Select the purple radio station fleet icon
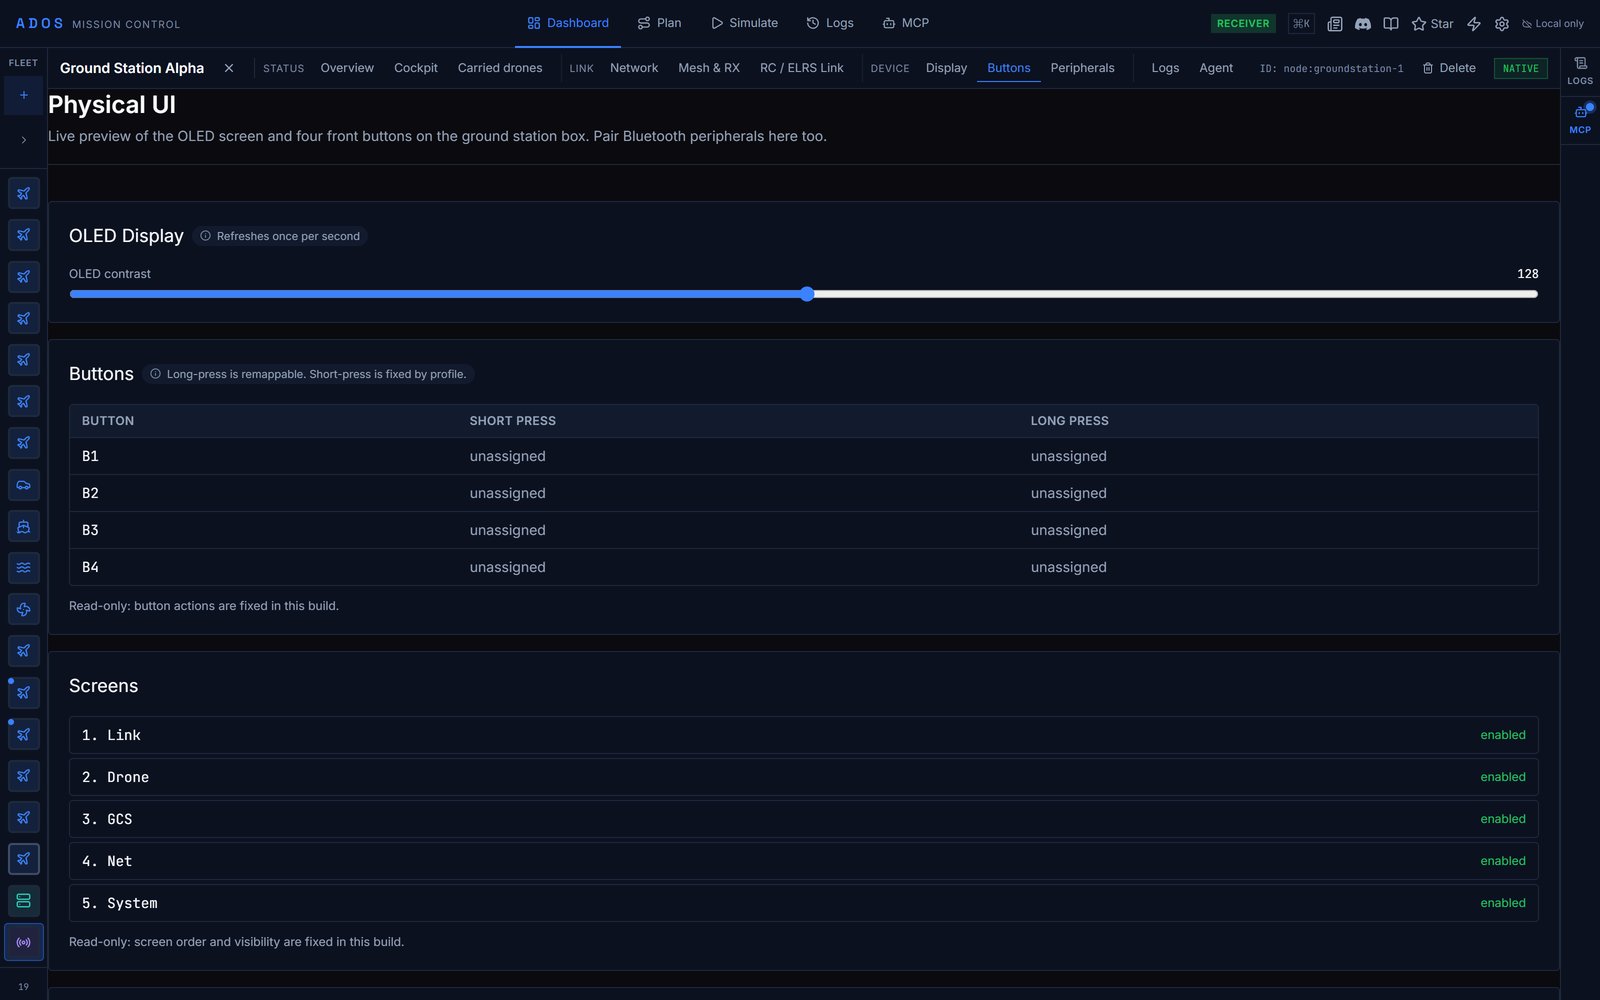This screenshot has height=1000, width=1600. point(24,942)
